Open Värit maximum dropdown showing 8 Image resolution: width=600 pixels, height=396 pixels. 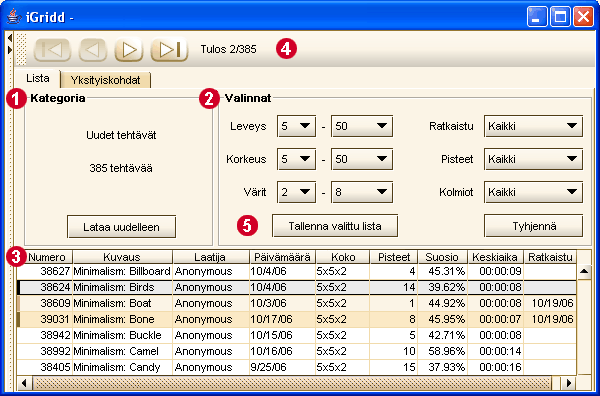pos(362,192)
